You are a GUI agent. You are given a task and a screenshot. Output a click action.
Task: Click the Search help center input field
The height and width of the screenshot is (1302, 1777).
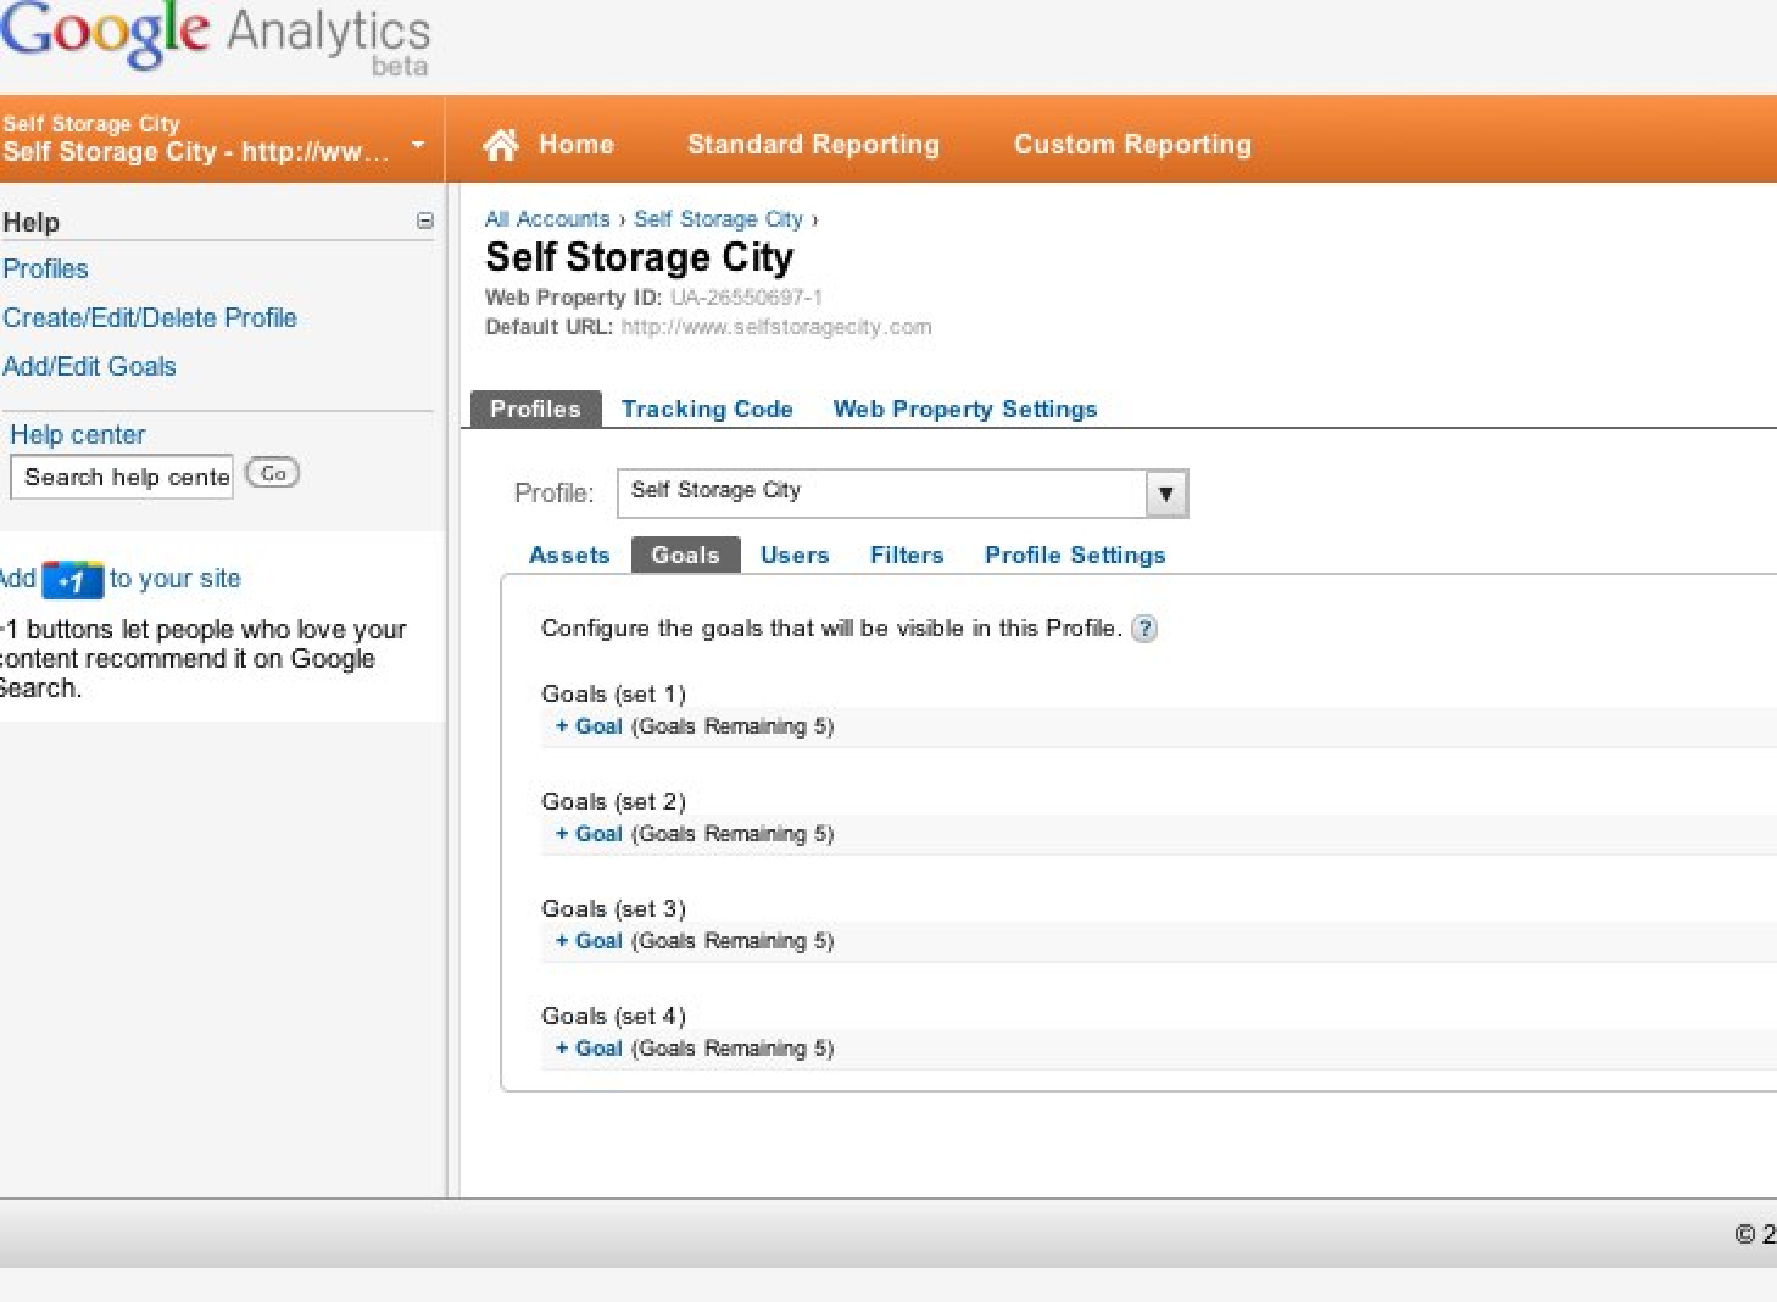click(122, 477)
